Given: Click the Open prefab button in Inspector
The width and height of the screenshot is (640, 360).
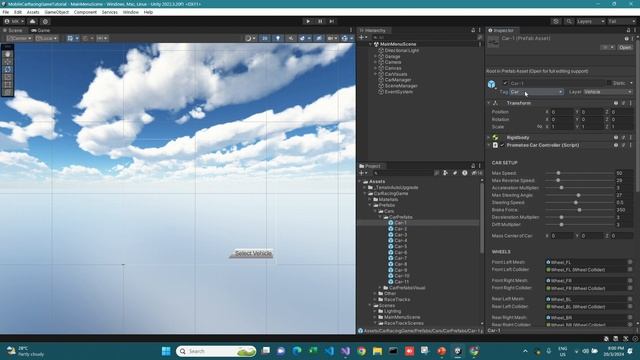Looking at the screenshot, I should (625, 47).
